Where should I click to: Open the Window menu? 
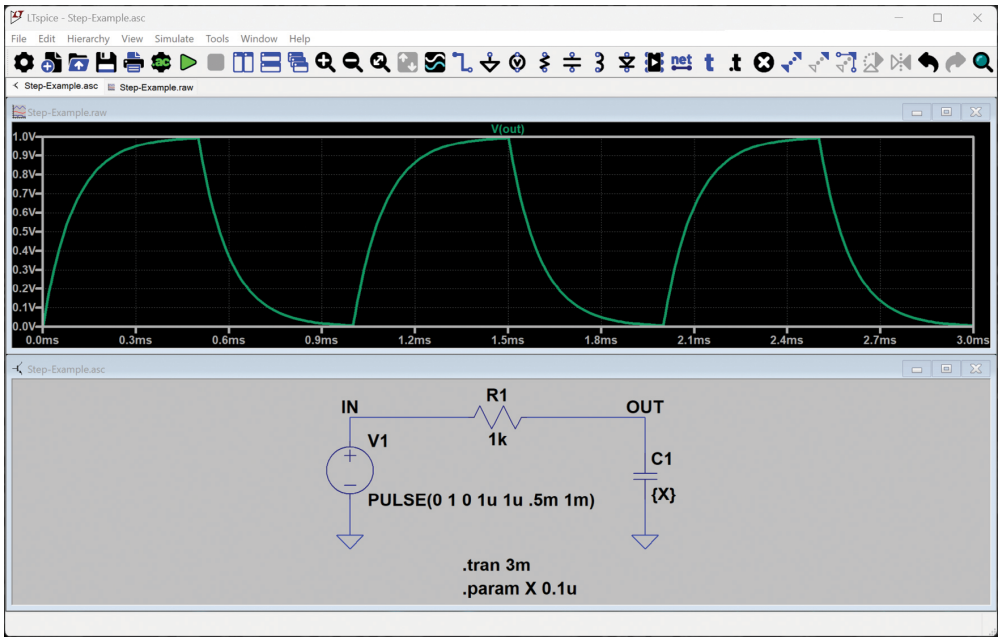point(259,39)
